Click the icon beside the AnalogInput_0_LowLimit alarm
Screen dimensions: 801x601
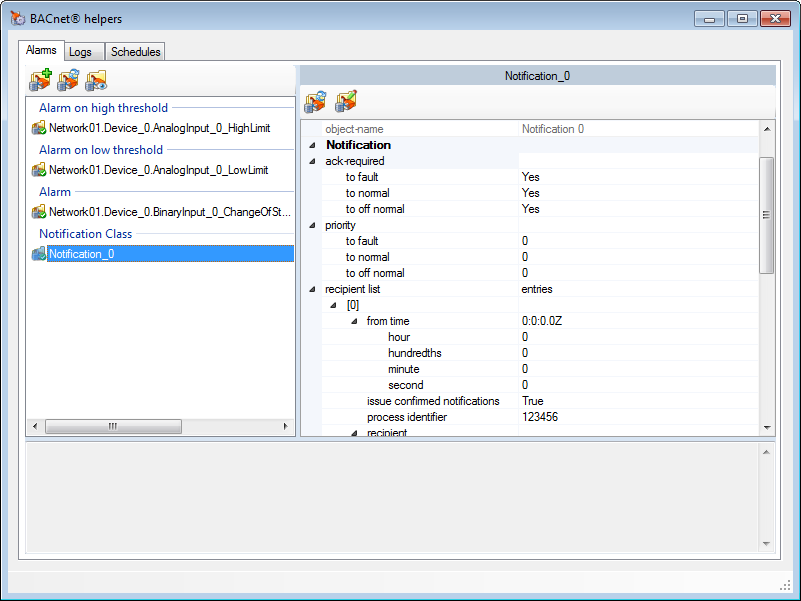39,170
